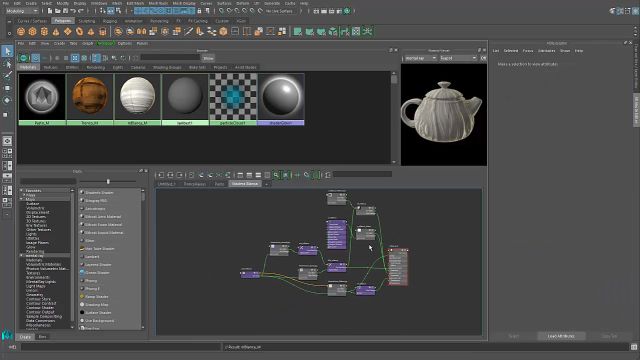Adjust the create panel icon size slider
Viewport: 640px width, 360px height.
pos(108,181)
